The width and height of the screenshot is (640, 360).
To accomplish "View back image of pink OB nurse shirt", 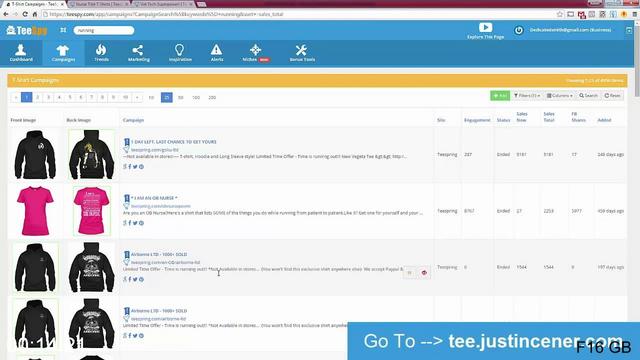I will [x=91, y=211].
